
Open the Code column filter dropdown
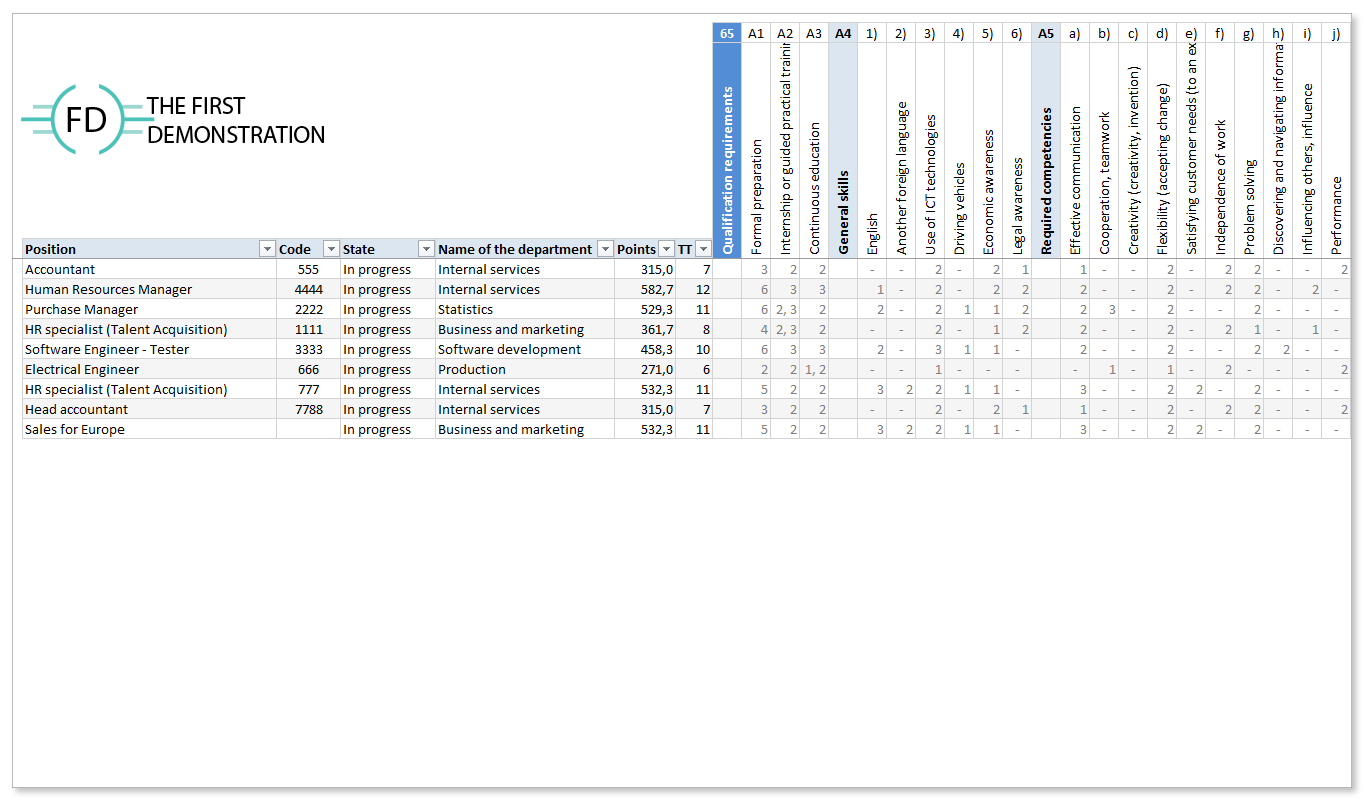pyautogui.click(x=331, y=249)
